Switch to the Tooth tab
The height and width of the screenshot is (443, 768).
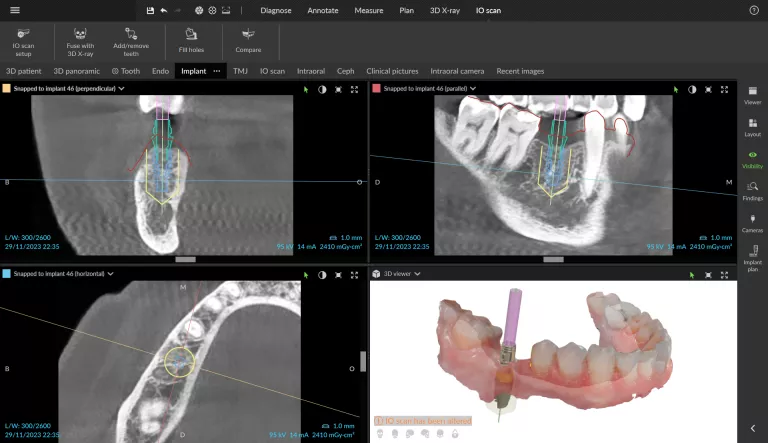pos(126,71)
